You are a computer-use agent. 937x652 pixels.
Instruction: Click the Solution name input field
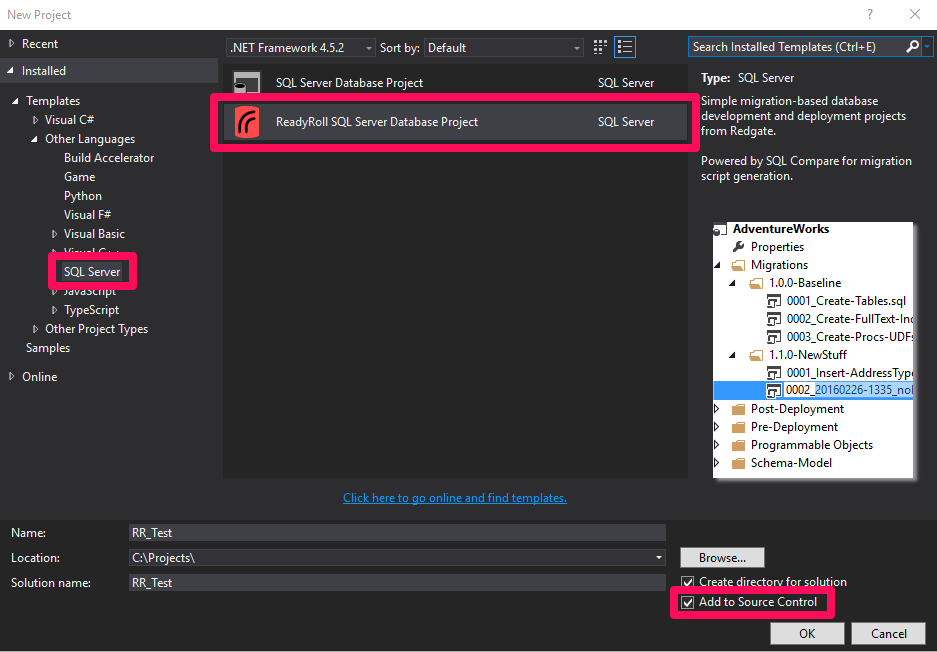coord(397,583)
